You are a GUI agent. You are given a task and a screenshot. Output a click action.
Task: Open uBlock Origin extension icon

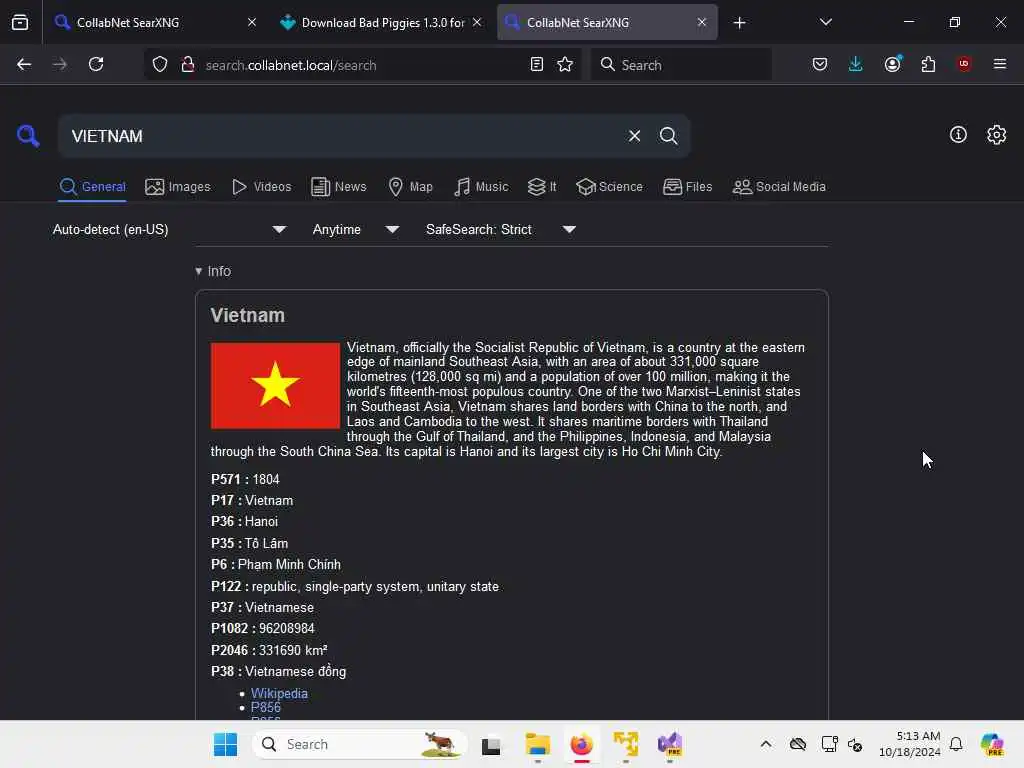pos(964,64)
